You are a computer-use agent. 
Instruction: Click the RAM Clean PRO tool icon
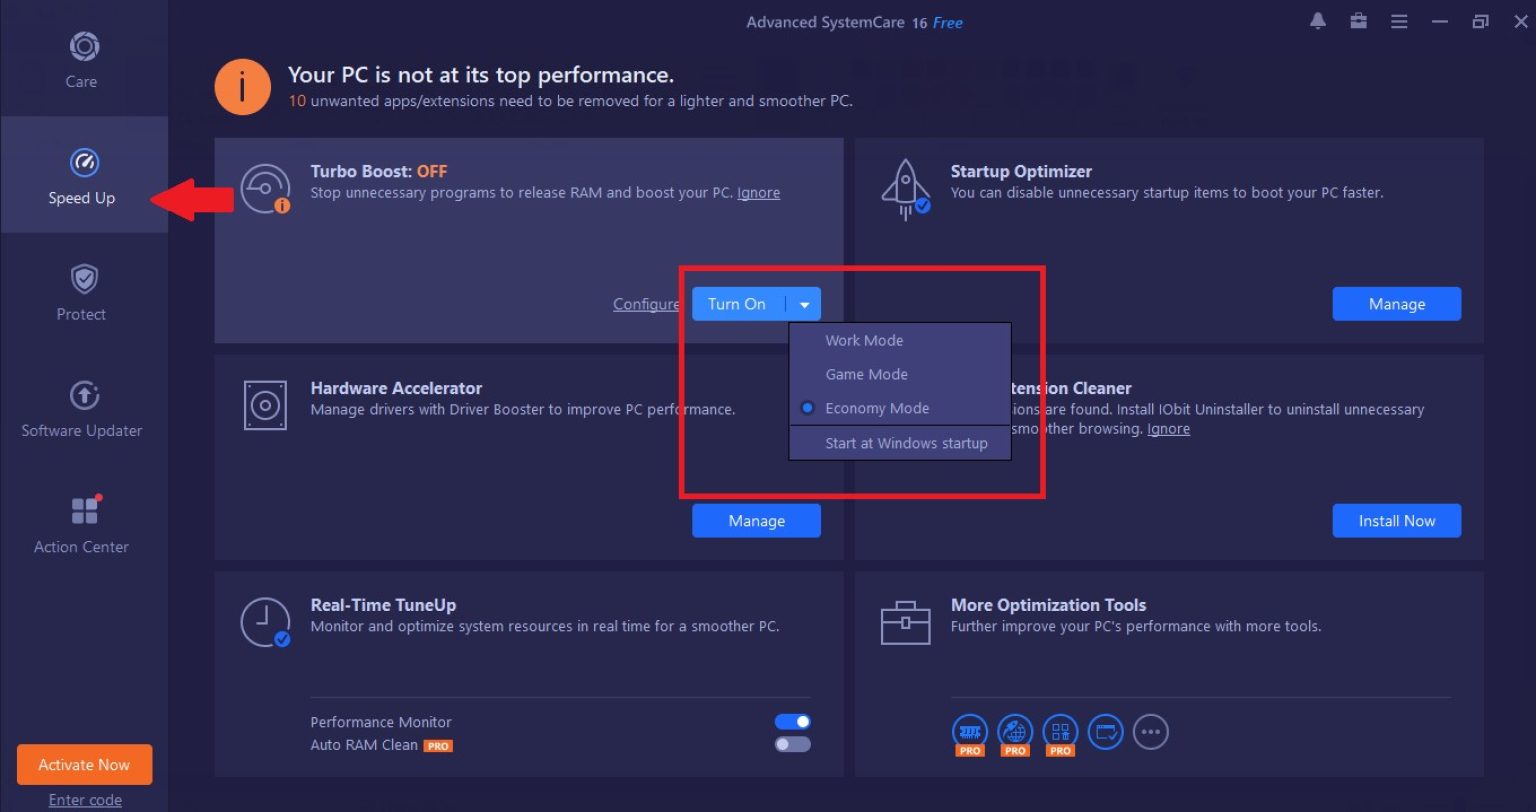pyautogui.click(x=969, y=732)
